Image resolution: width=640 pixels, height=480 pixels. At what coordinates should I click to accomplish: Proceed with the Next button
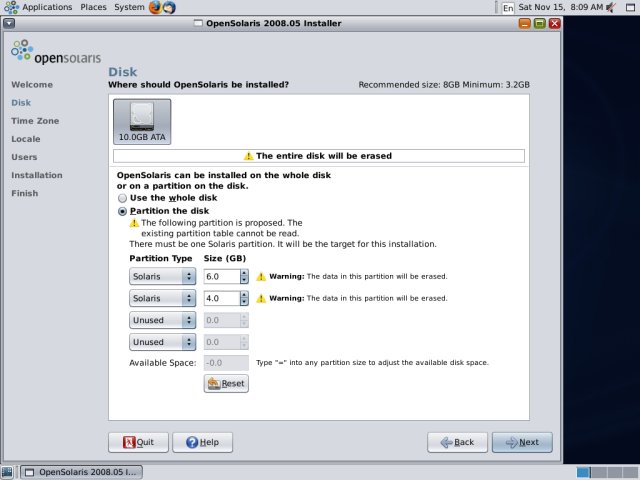(522, 442)
